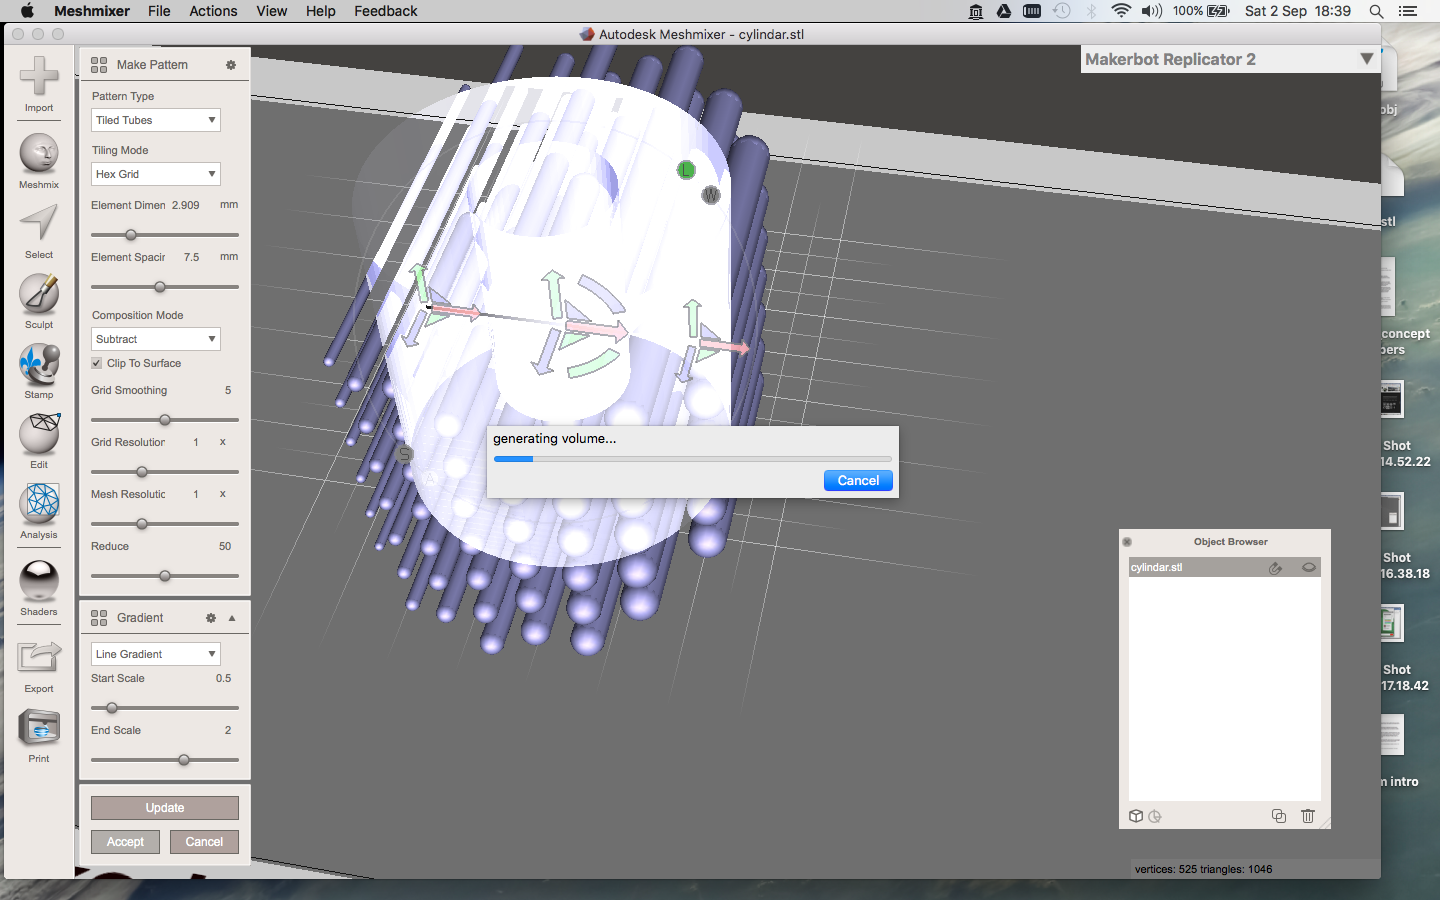
Task: Click vertices and triangles status text
Action: 1203,869
